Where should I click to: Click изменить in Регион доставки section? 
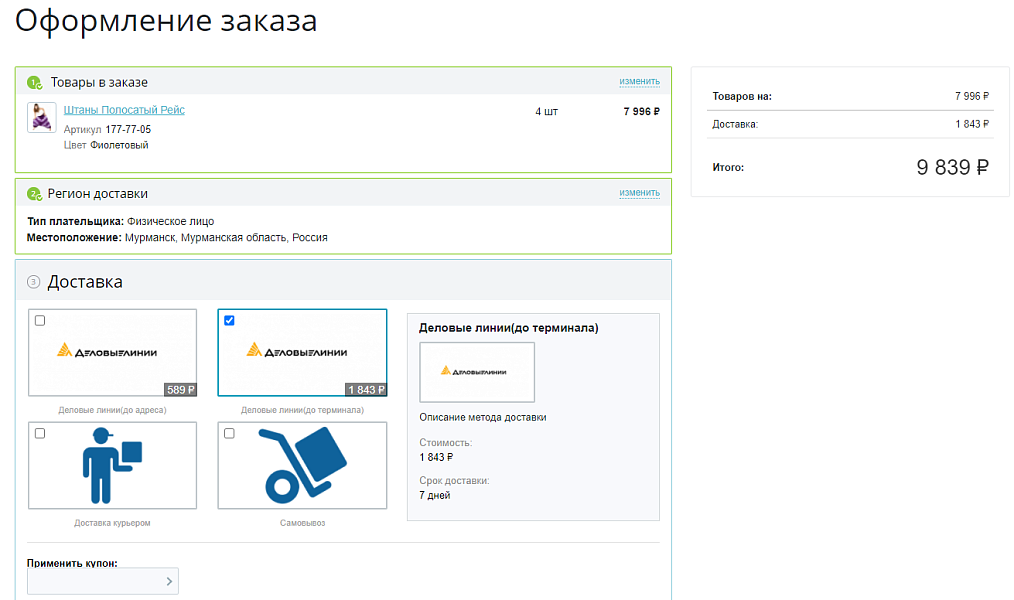(639, 193)
